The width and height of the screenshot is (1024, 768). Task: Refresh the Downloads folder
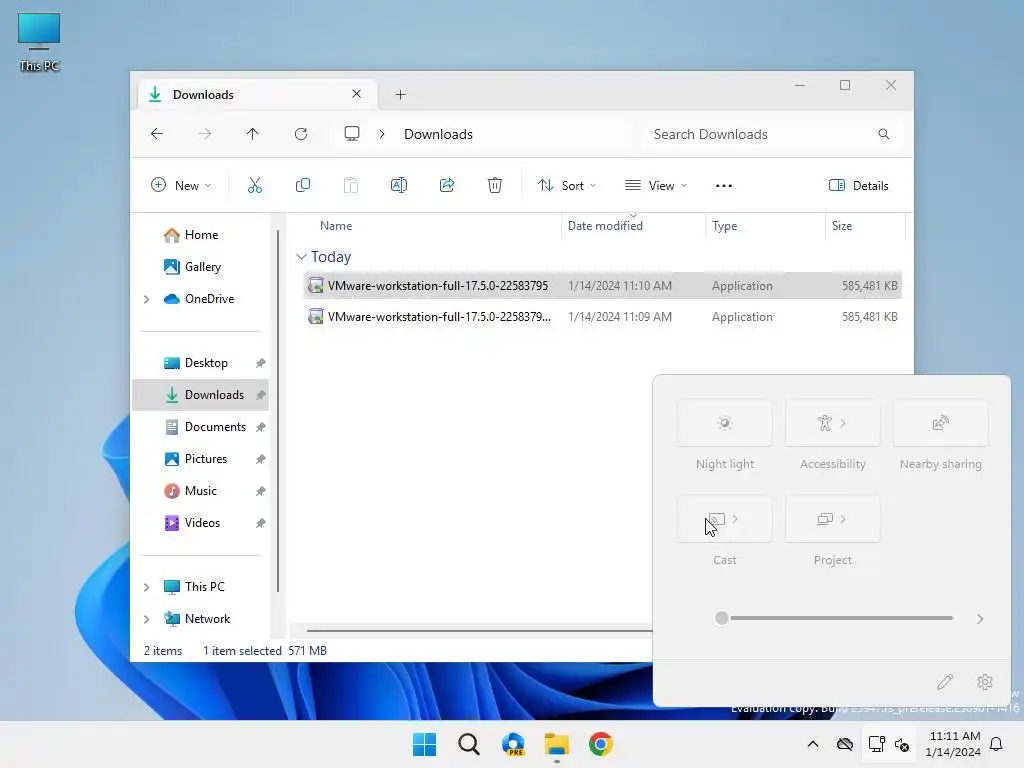[x=300, y=134]
